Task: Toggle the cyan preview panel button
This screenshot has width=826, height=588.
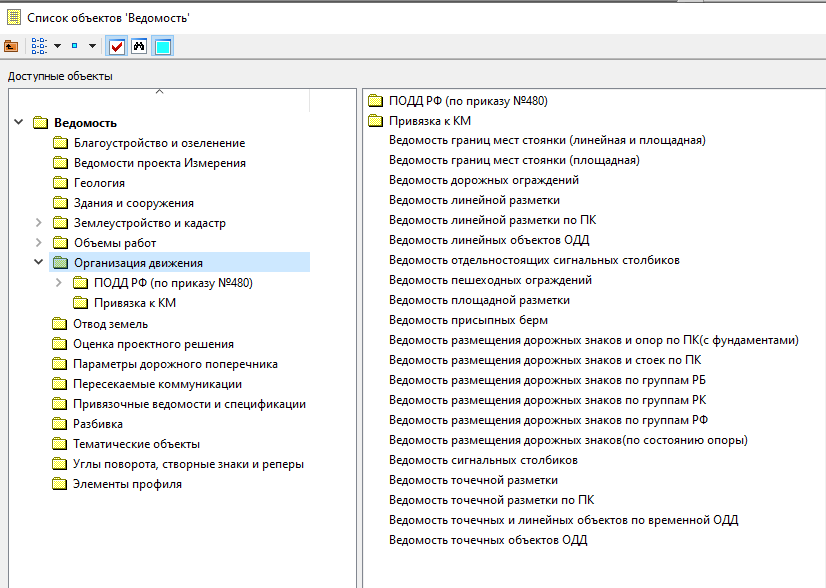Action: pyautogui.click(x=163, y=46)
